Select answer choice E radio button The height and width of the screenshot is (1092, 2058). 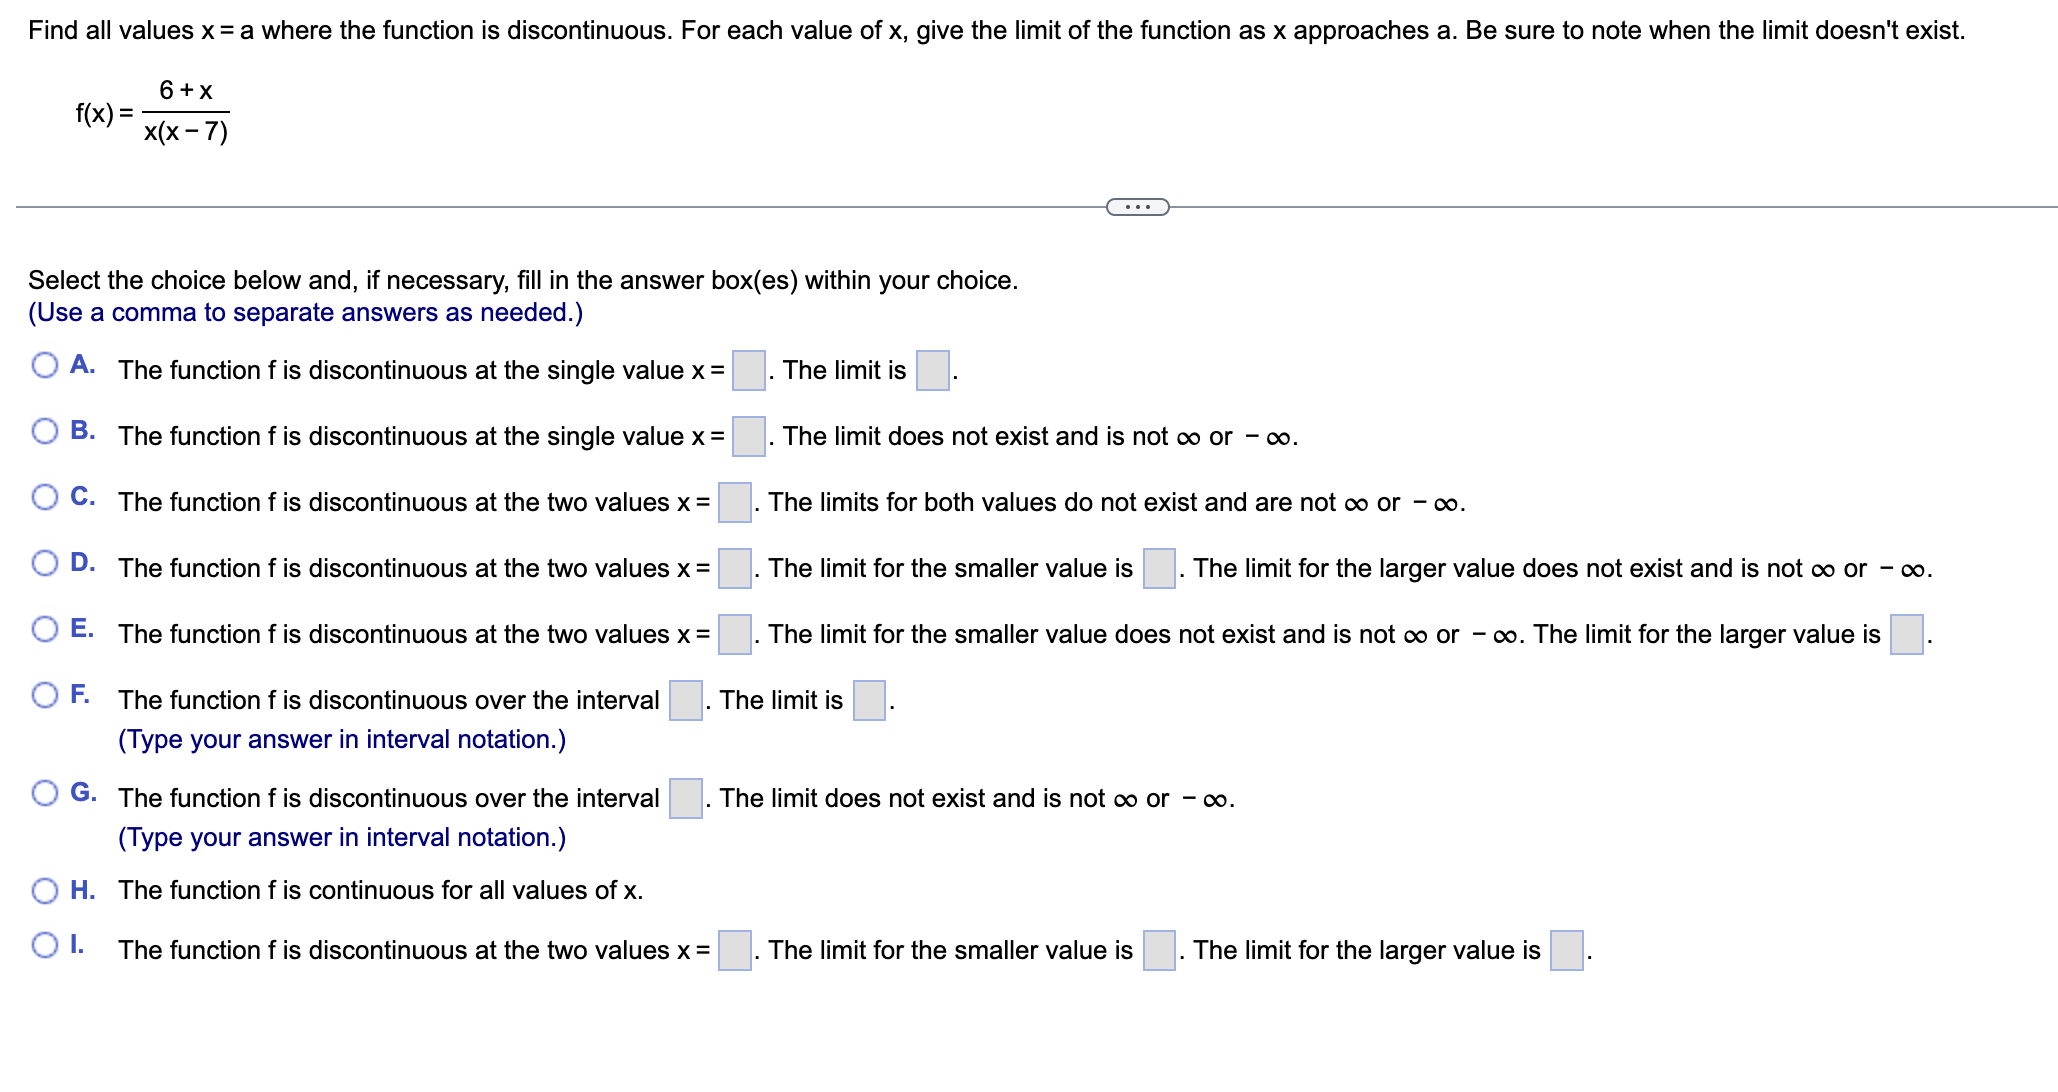pos(44,629)
